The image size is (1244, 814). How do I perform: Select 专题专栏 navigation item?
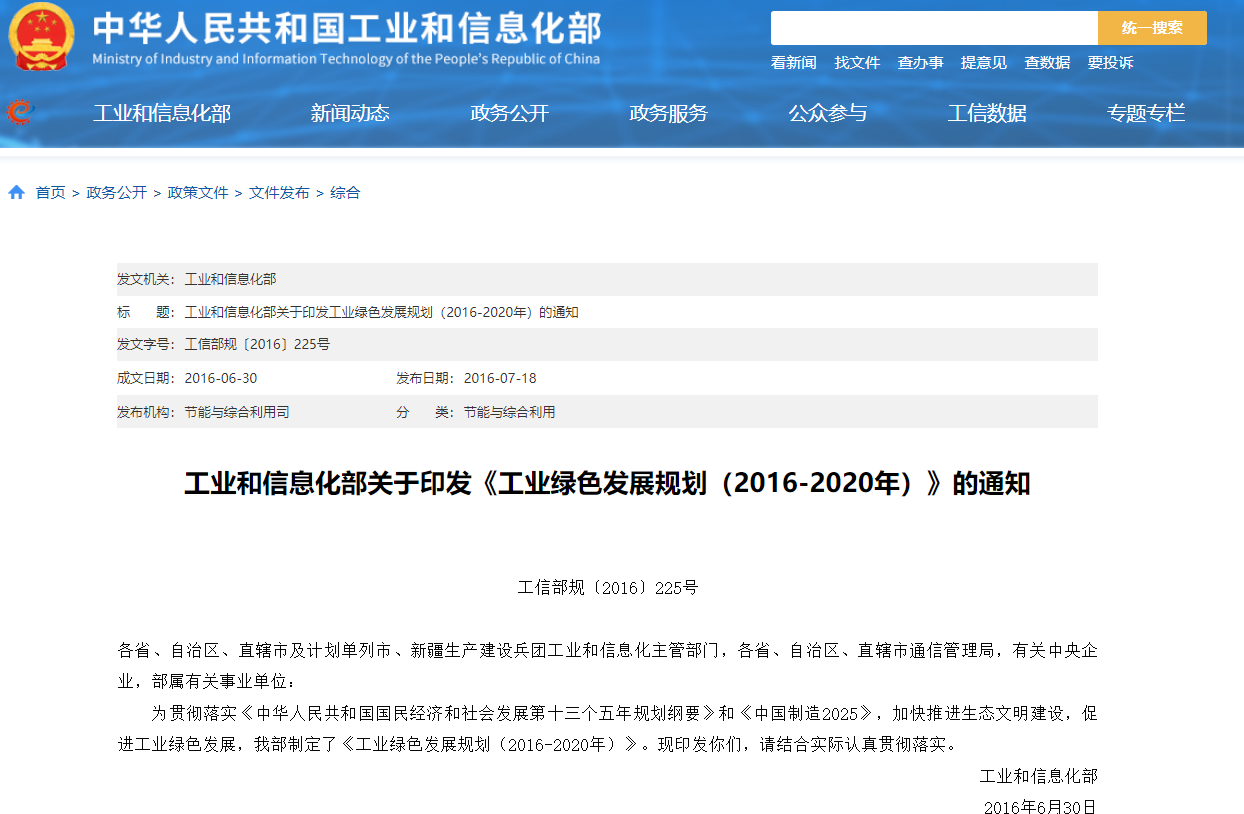click(1146, 113)
